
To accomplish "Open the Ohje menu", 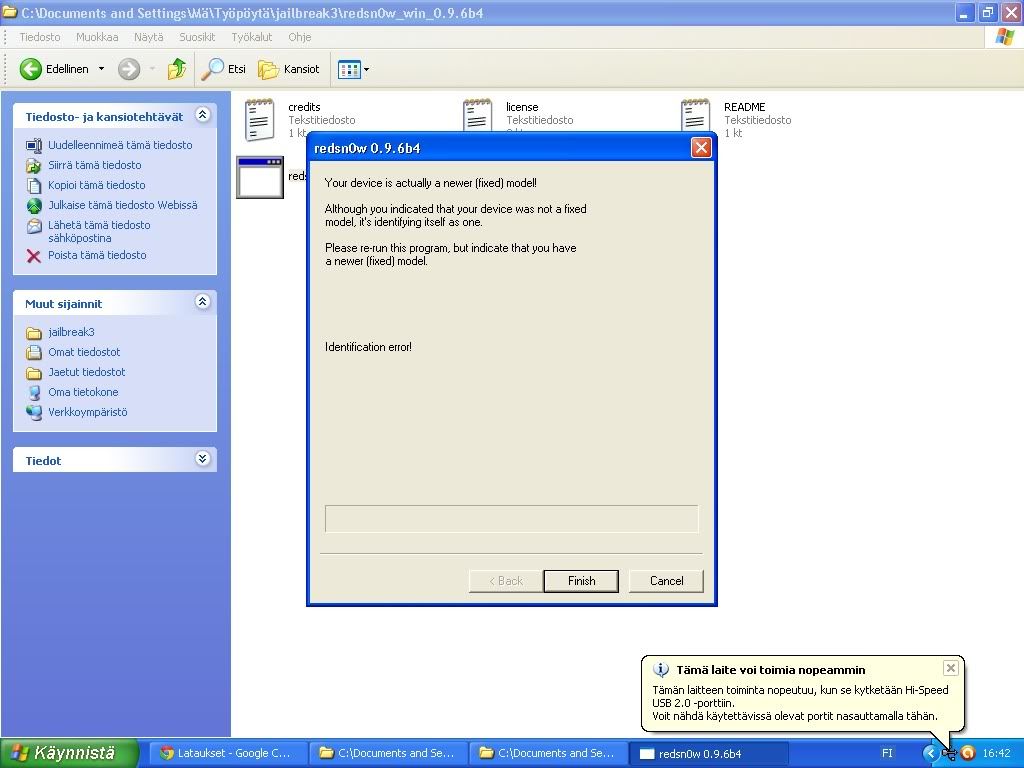I will (300, 37).
